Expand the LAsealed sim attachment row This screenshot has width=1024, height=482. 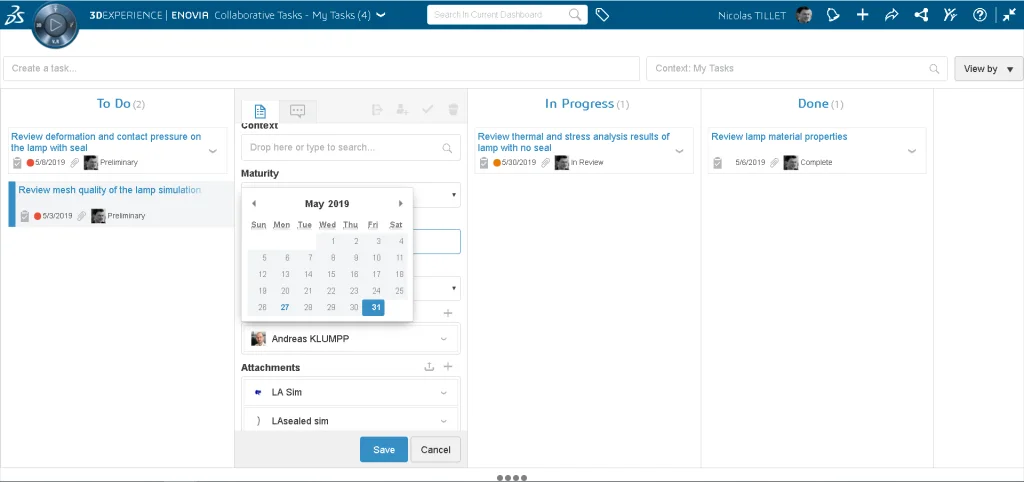coord(444,421)
